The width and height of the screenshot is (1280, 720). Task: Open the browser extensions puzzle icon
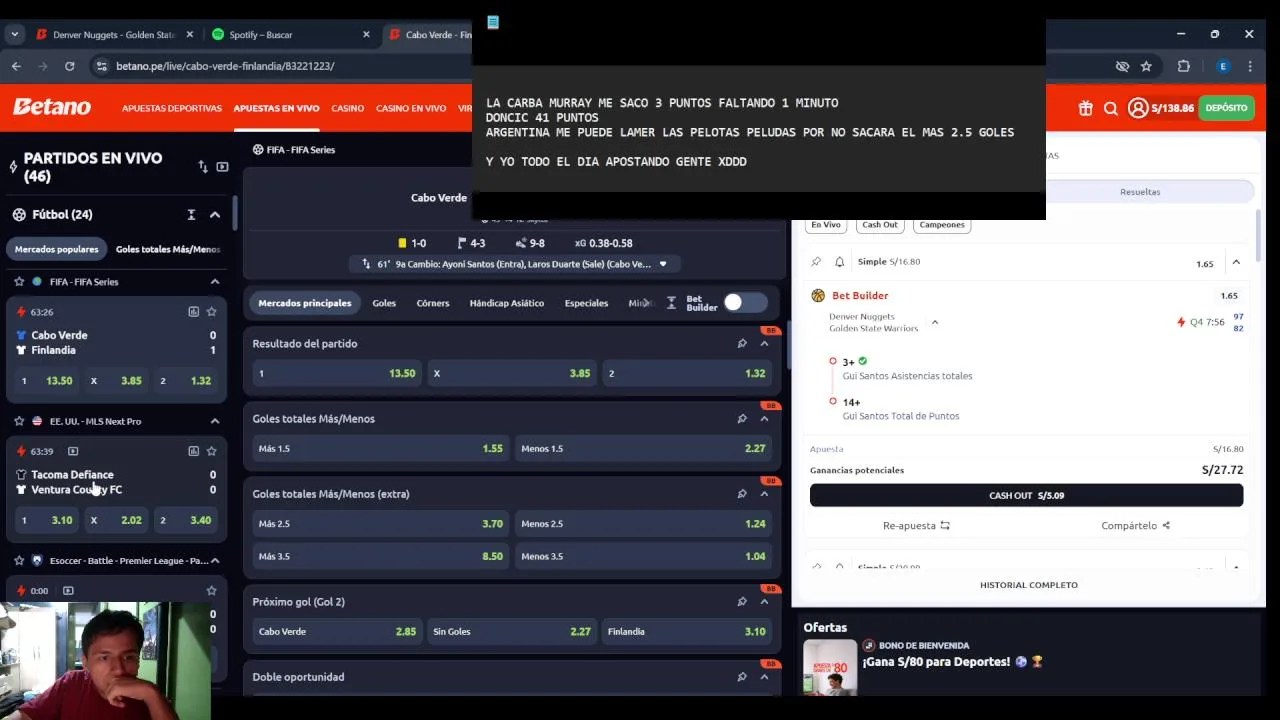1184,66
